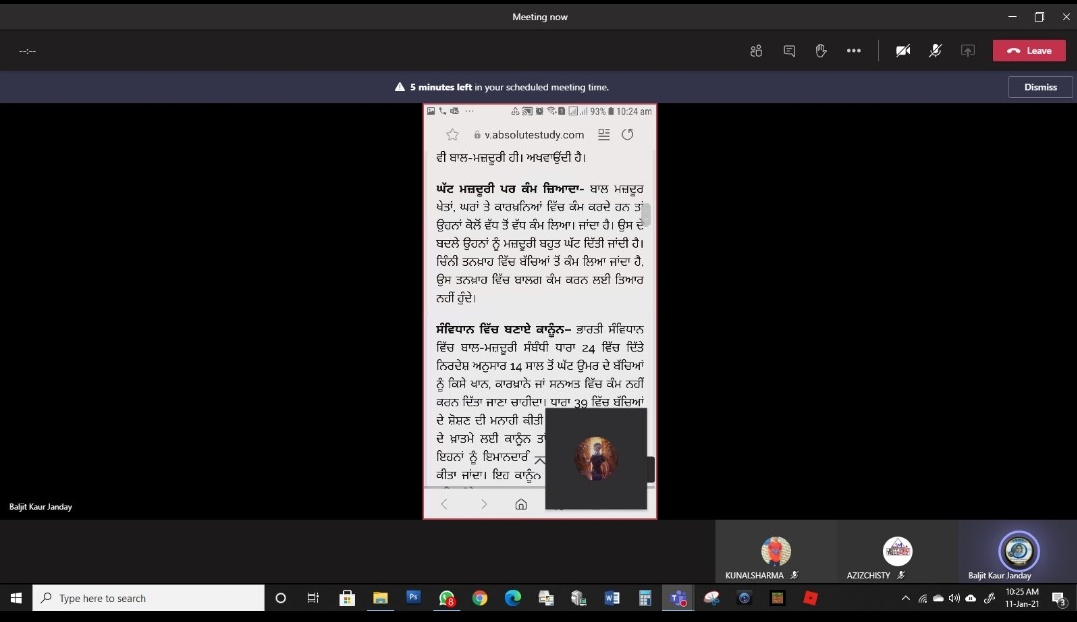1077x622 pixels.
Task: Open Calculator from the taskbar
Action: pyautogui.click(x=644, y=598)
